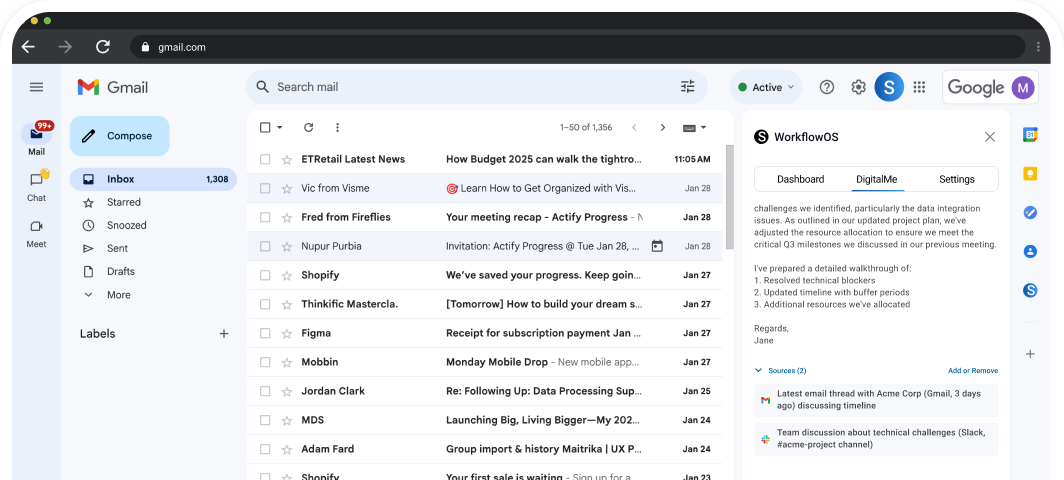Select the Nupur Purbia email checkbox
This screenshot has height=480, width=1064.
(265, 246)
